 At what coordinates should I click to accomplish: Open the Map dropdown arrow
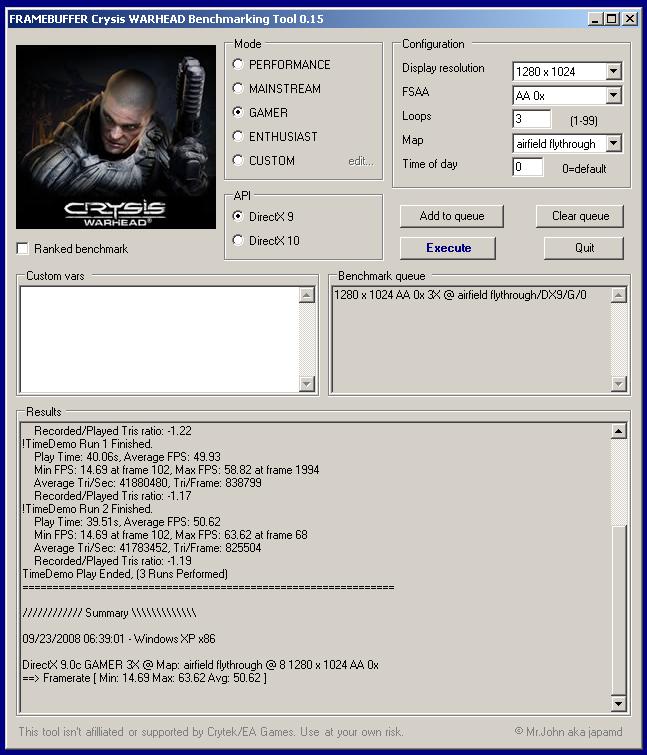tap(613, 143)
